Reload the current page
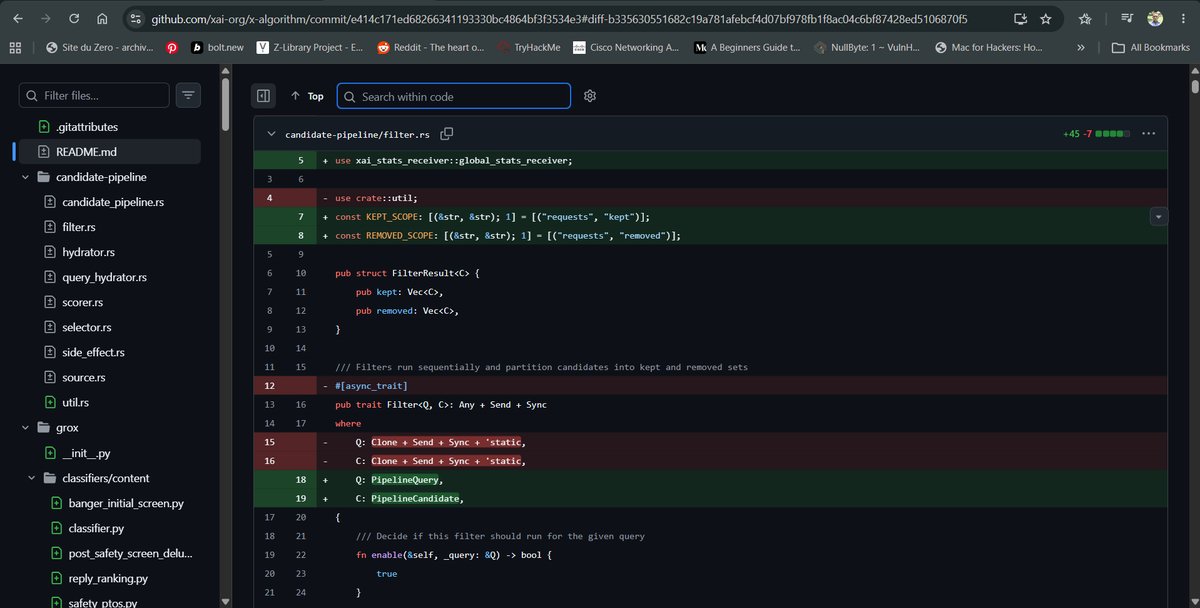Viewport: 1200px width, 608px height. click(x=75, y=19)
